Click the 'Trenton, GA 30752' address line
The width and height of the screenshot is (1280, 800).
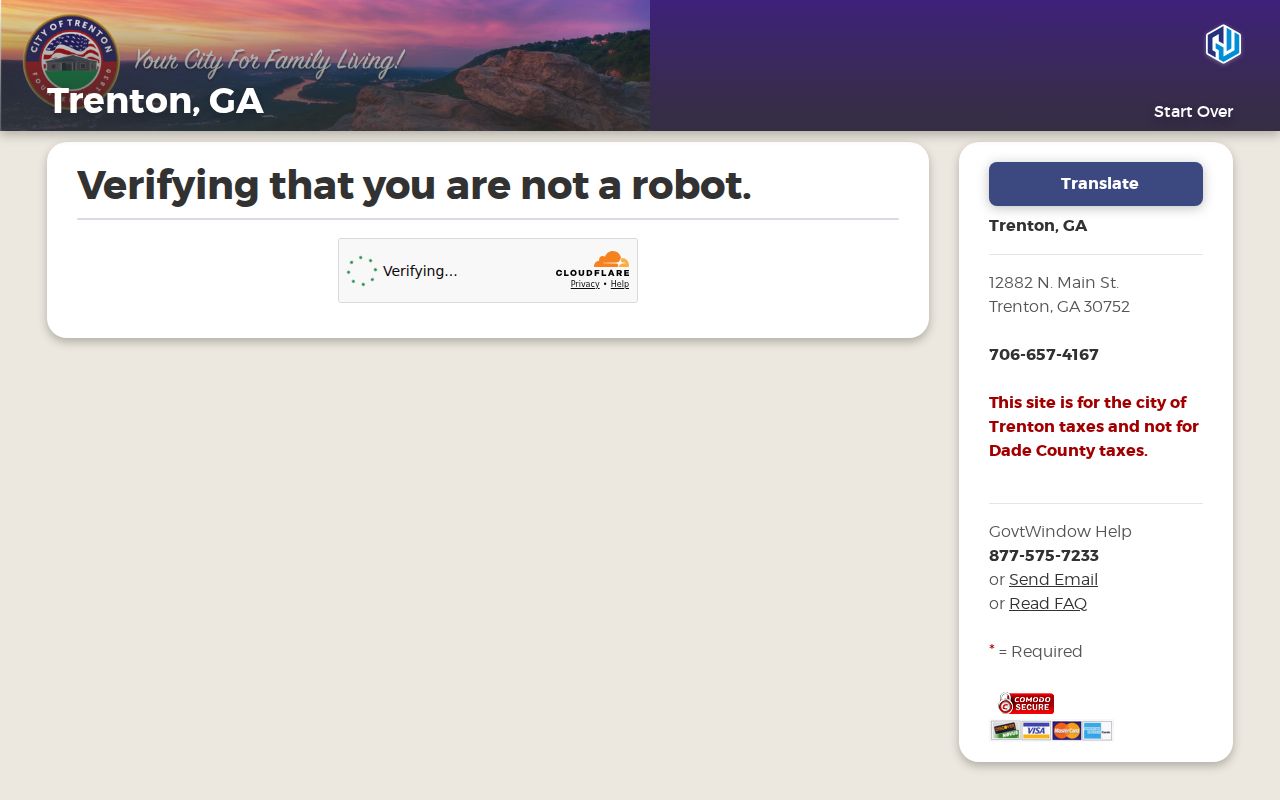[1059, 307]
